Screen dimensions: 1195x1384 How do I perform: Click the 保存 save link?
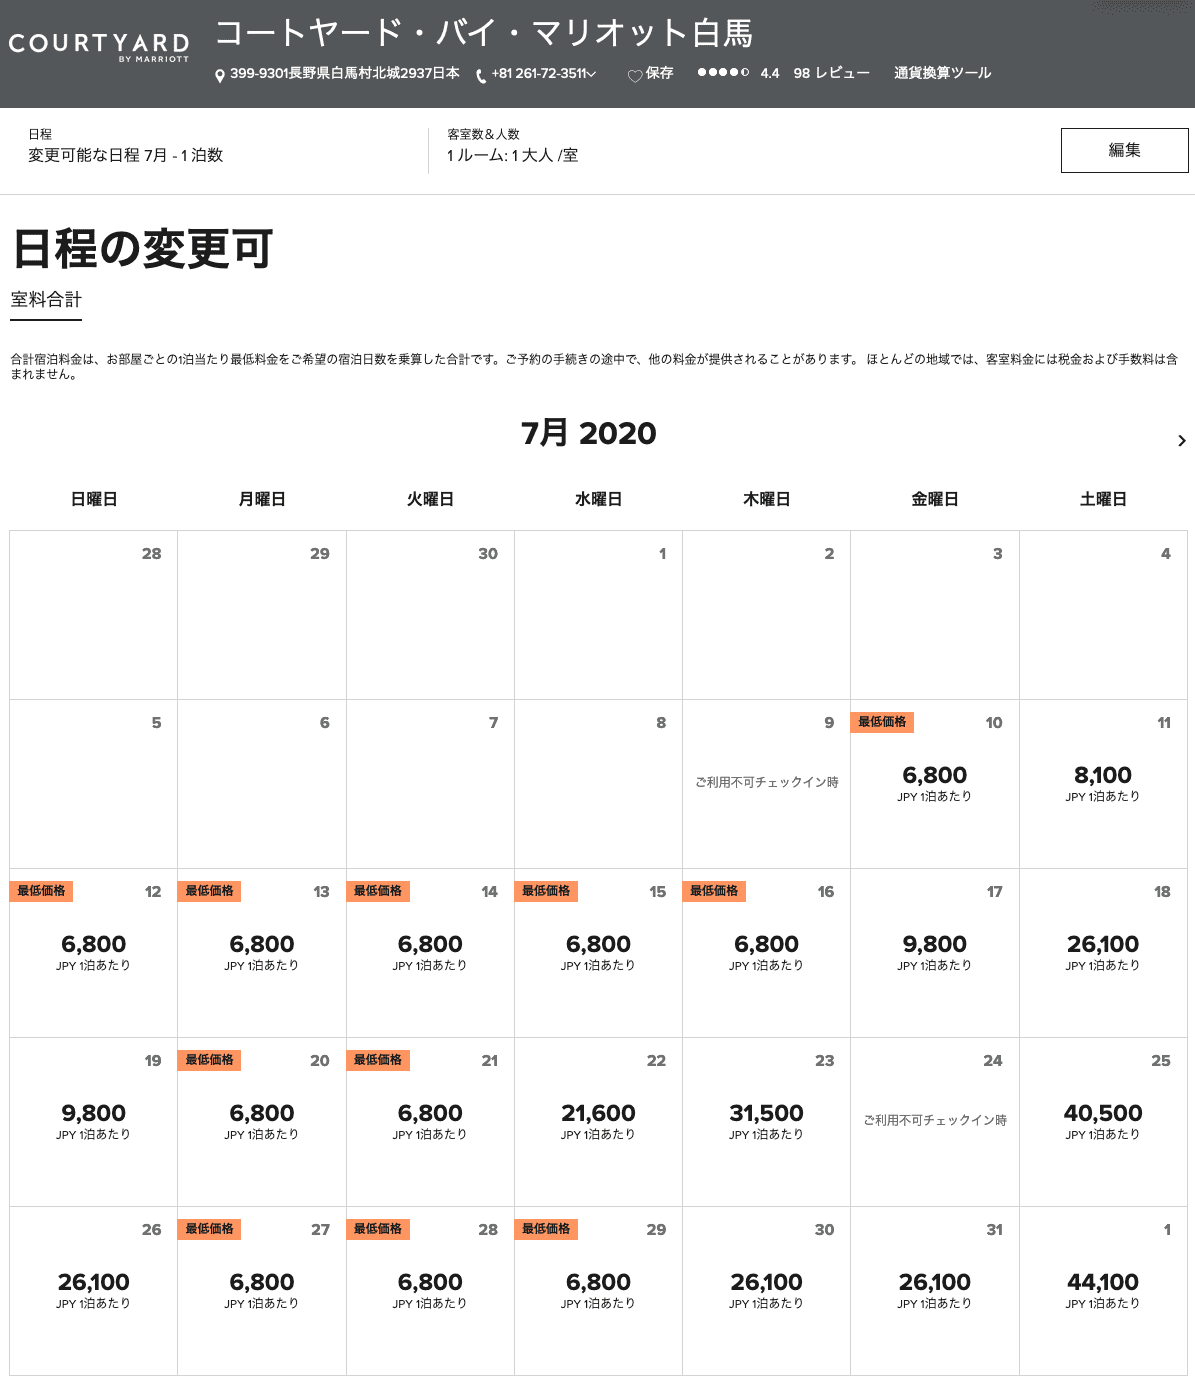pyautogui.click(x=659, y=73)
